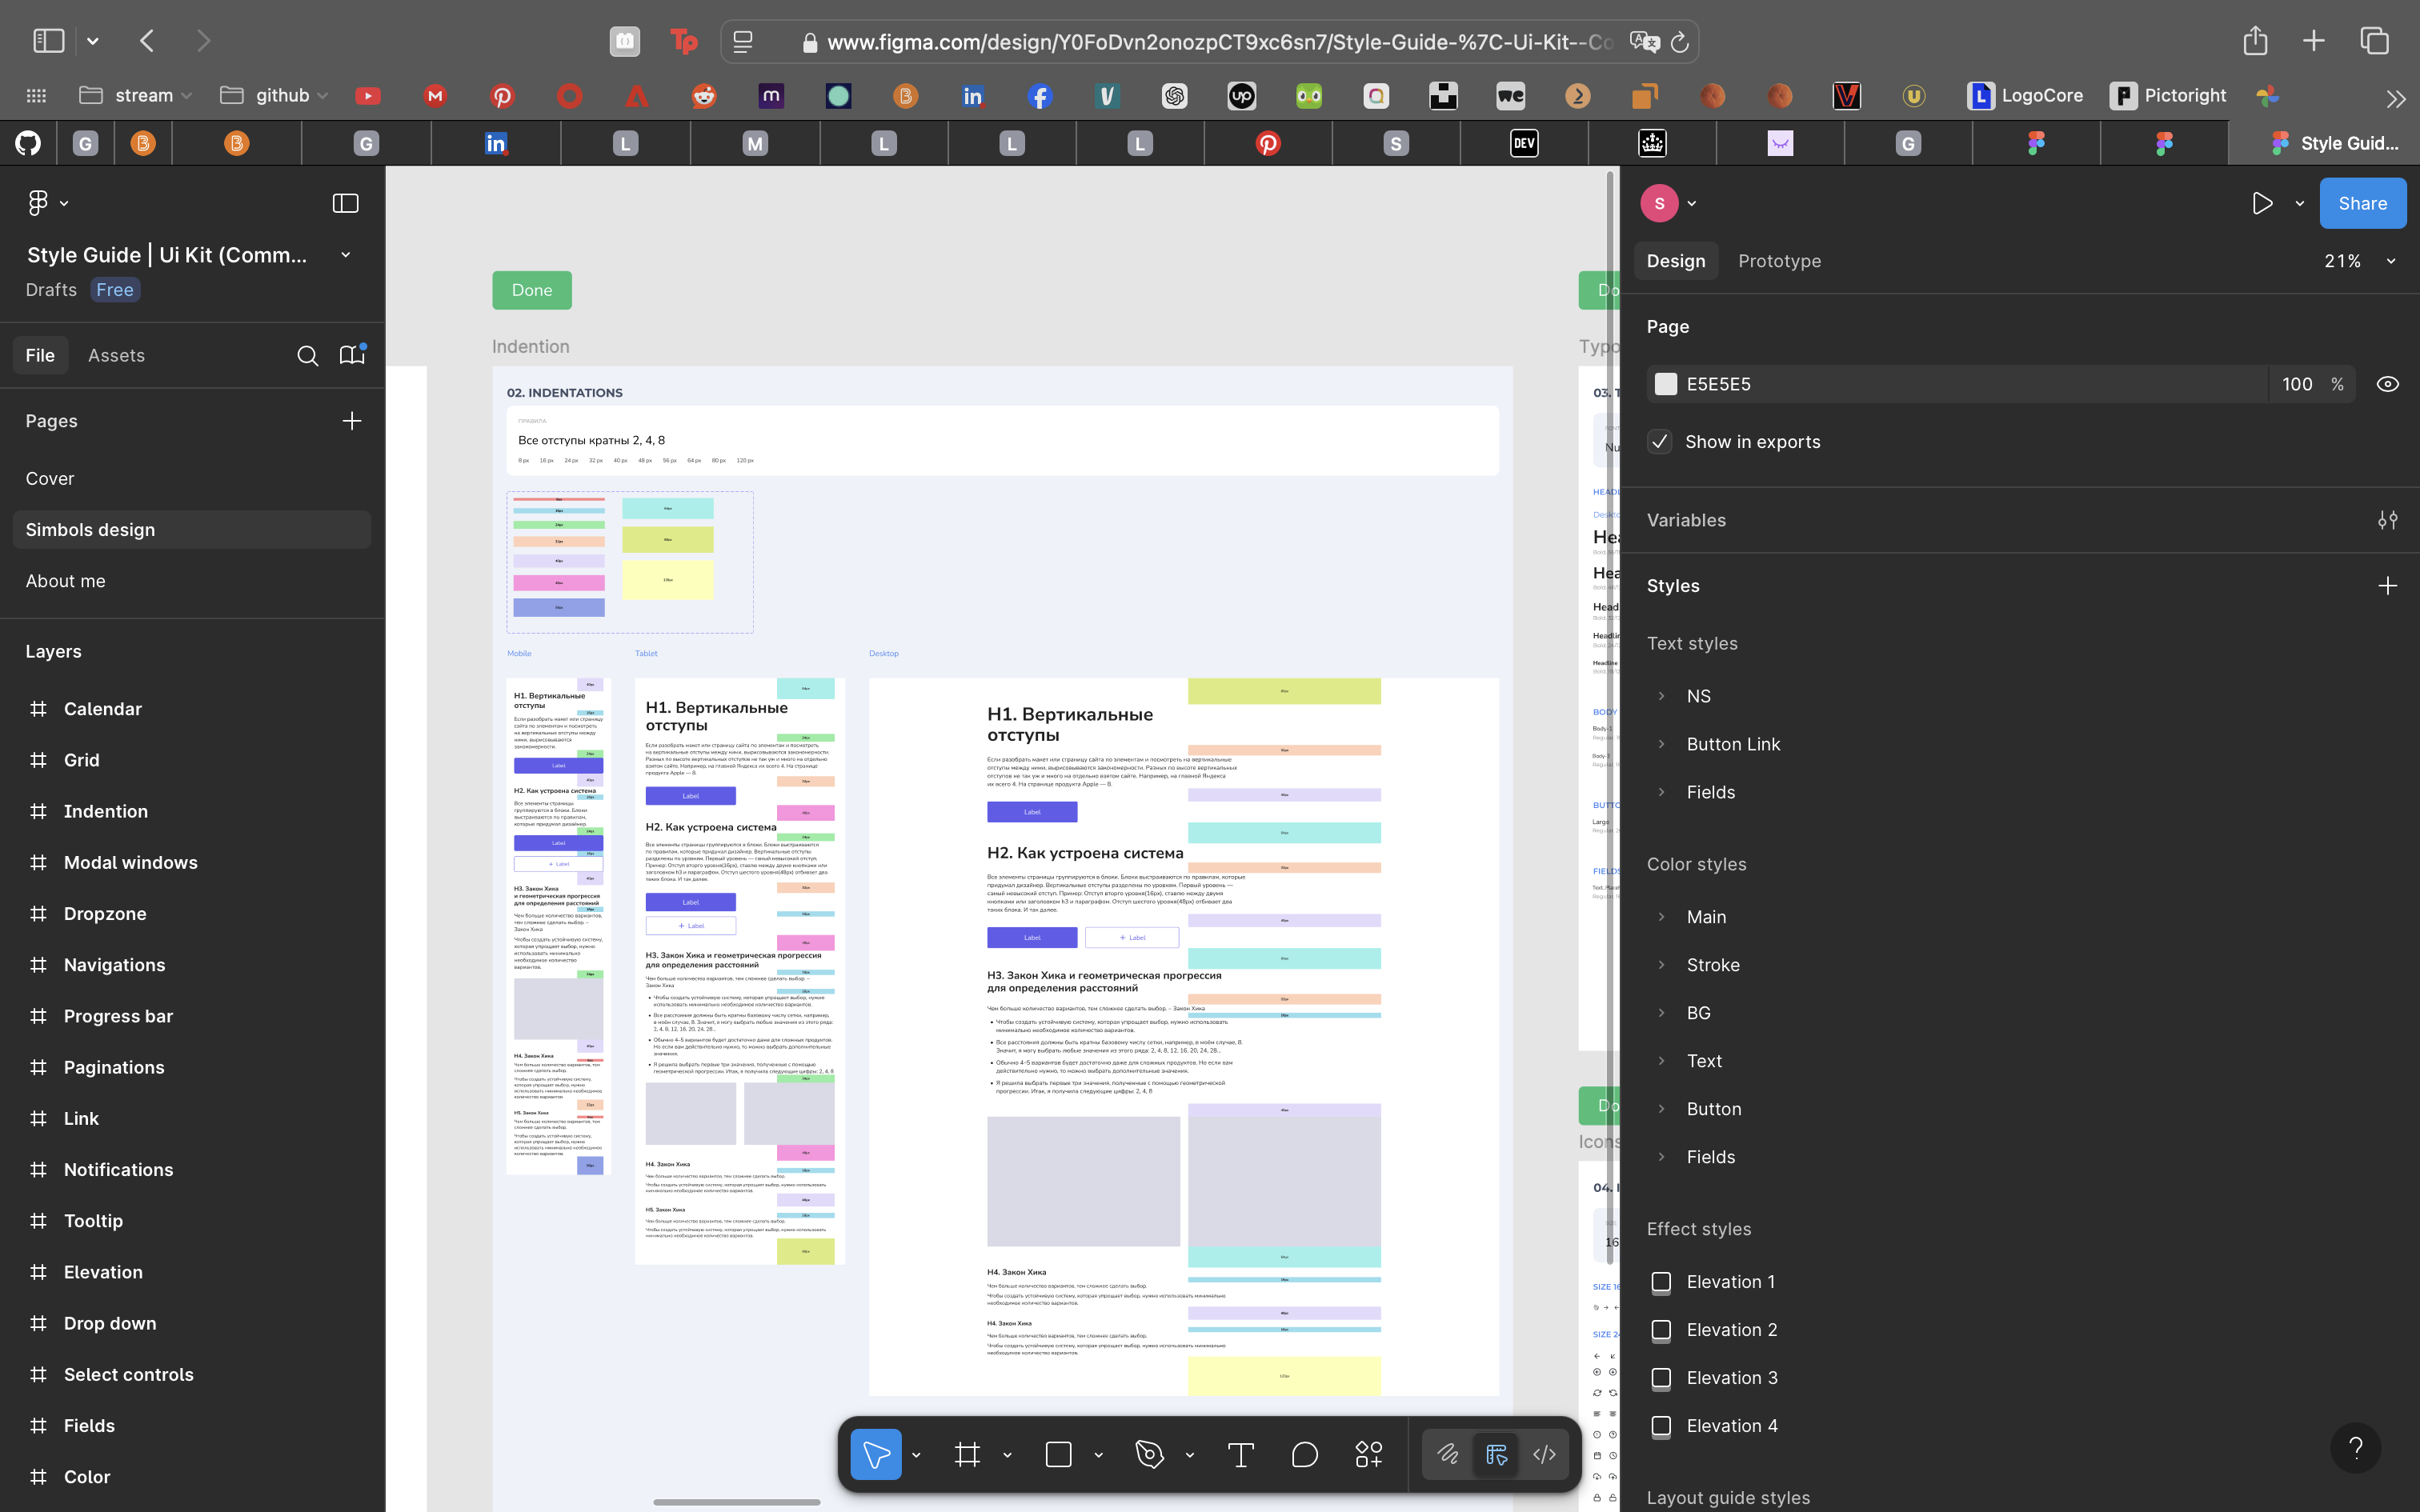Collapse the left sidebar panel icon

coord(345,203)
